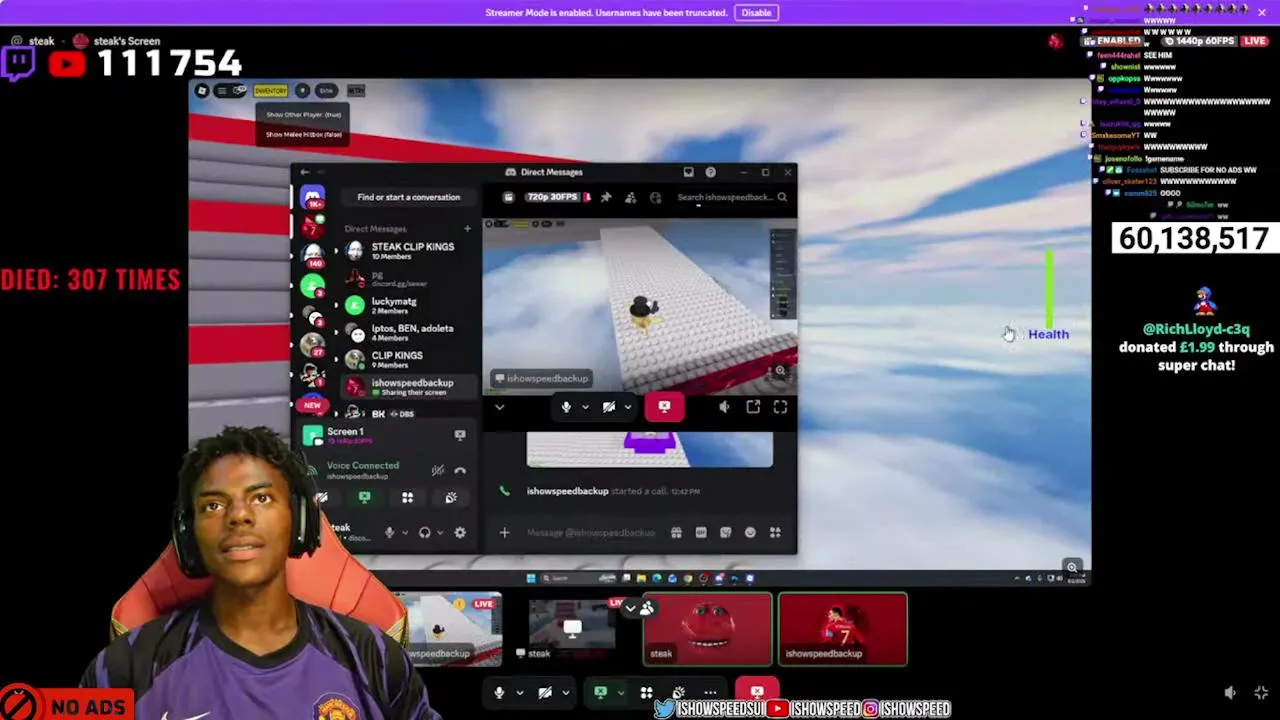
Task: Mute microphone in the bottom call bar
Action: click(x=499, y=692)
